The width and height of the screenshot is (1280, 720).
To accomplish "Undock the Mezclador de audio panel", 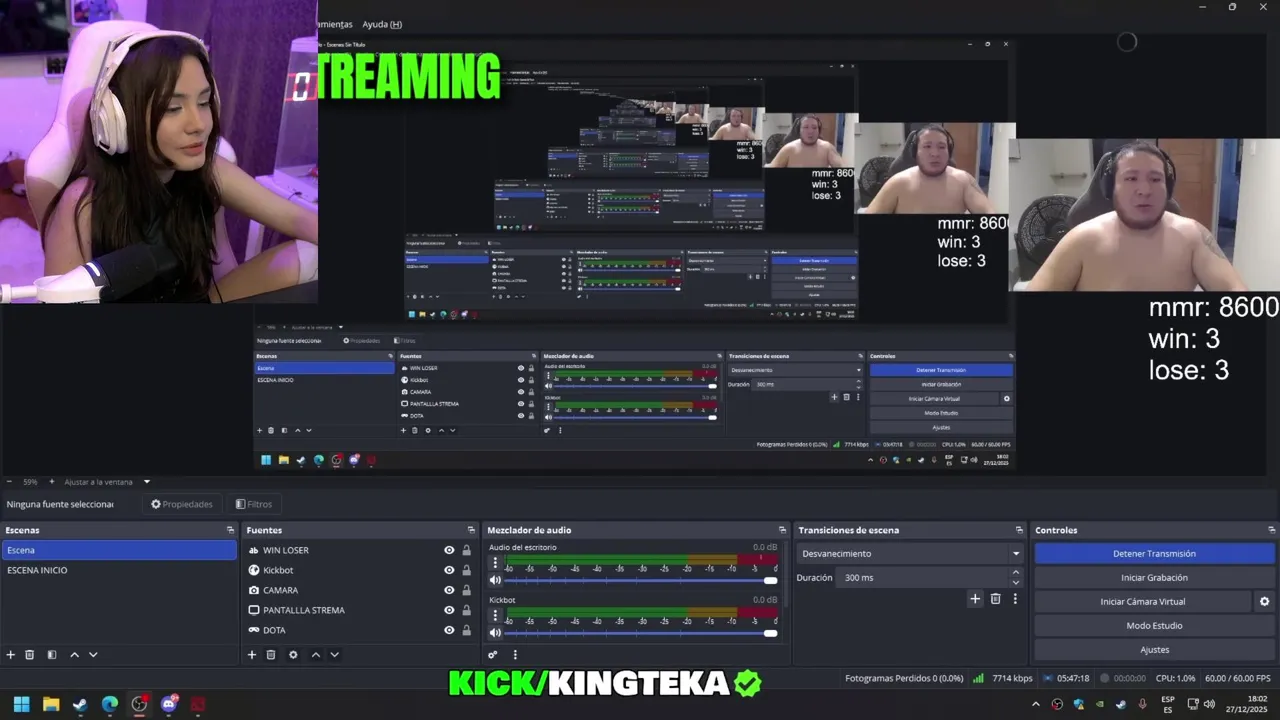I will point(782,530).
